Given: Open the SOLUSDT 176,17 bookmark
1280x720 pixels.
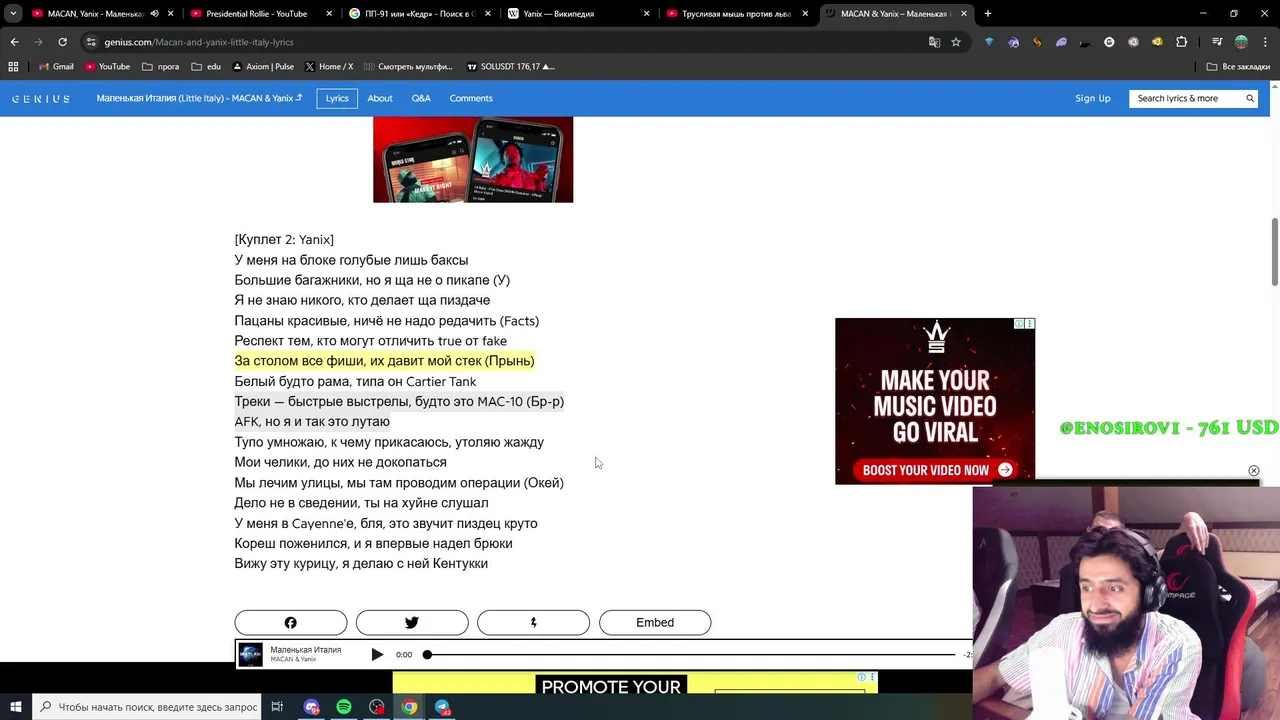Looking at the screenshot, I should click(511, 66).
